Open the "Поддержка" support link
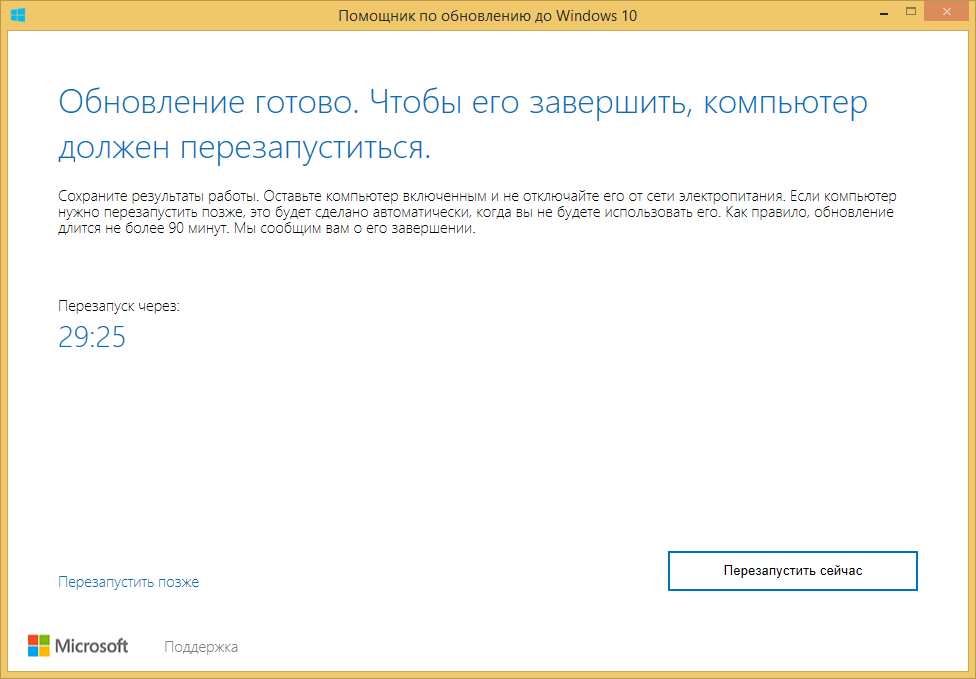Screen dimensions: 976x679 [x=201, y=647]
